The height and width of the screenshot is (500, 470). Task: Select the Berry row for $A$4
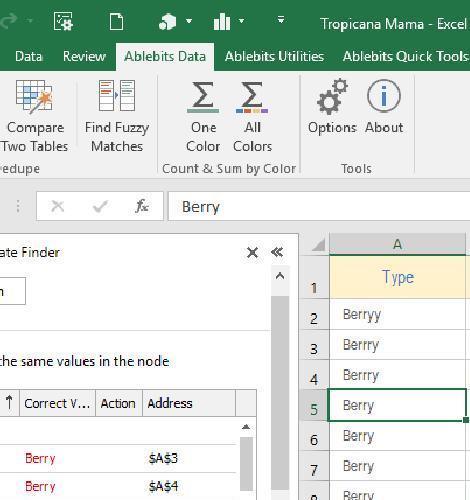[x=118, y=487]
